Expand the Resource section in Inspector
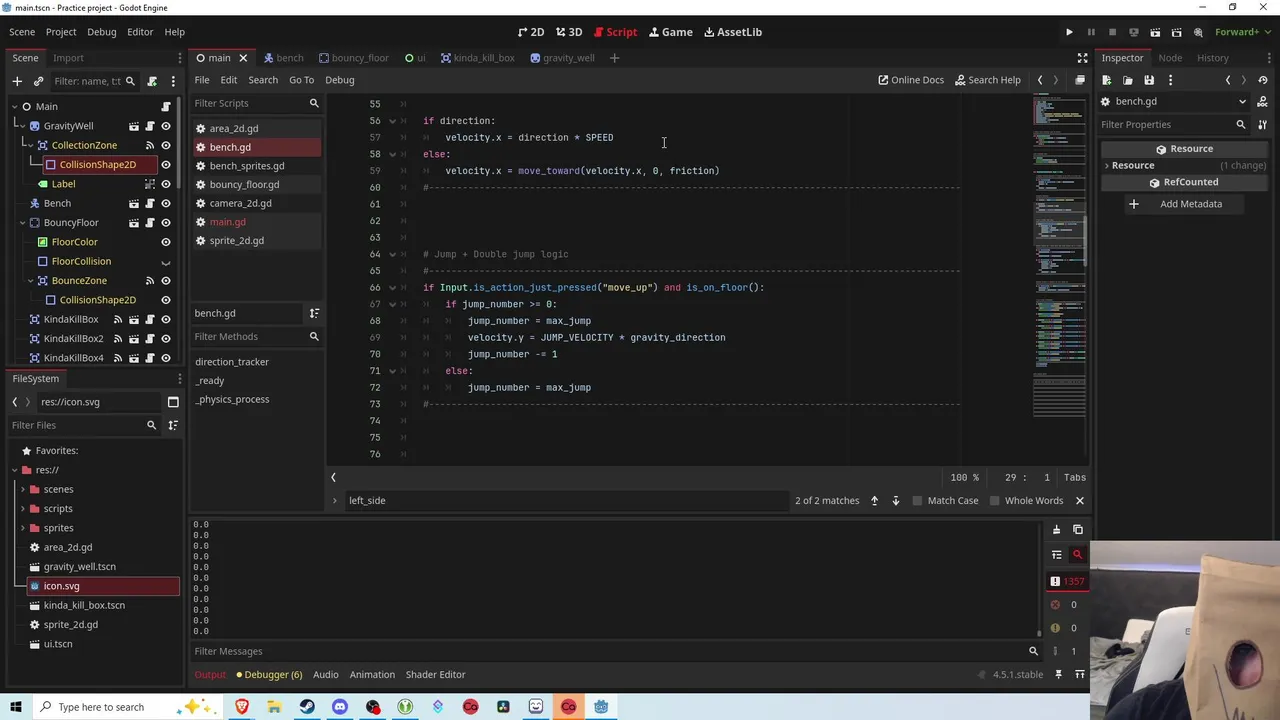The width and height of the screenshot is (1280, 720). click(1106, 165)
